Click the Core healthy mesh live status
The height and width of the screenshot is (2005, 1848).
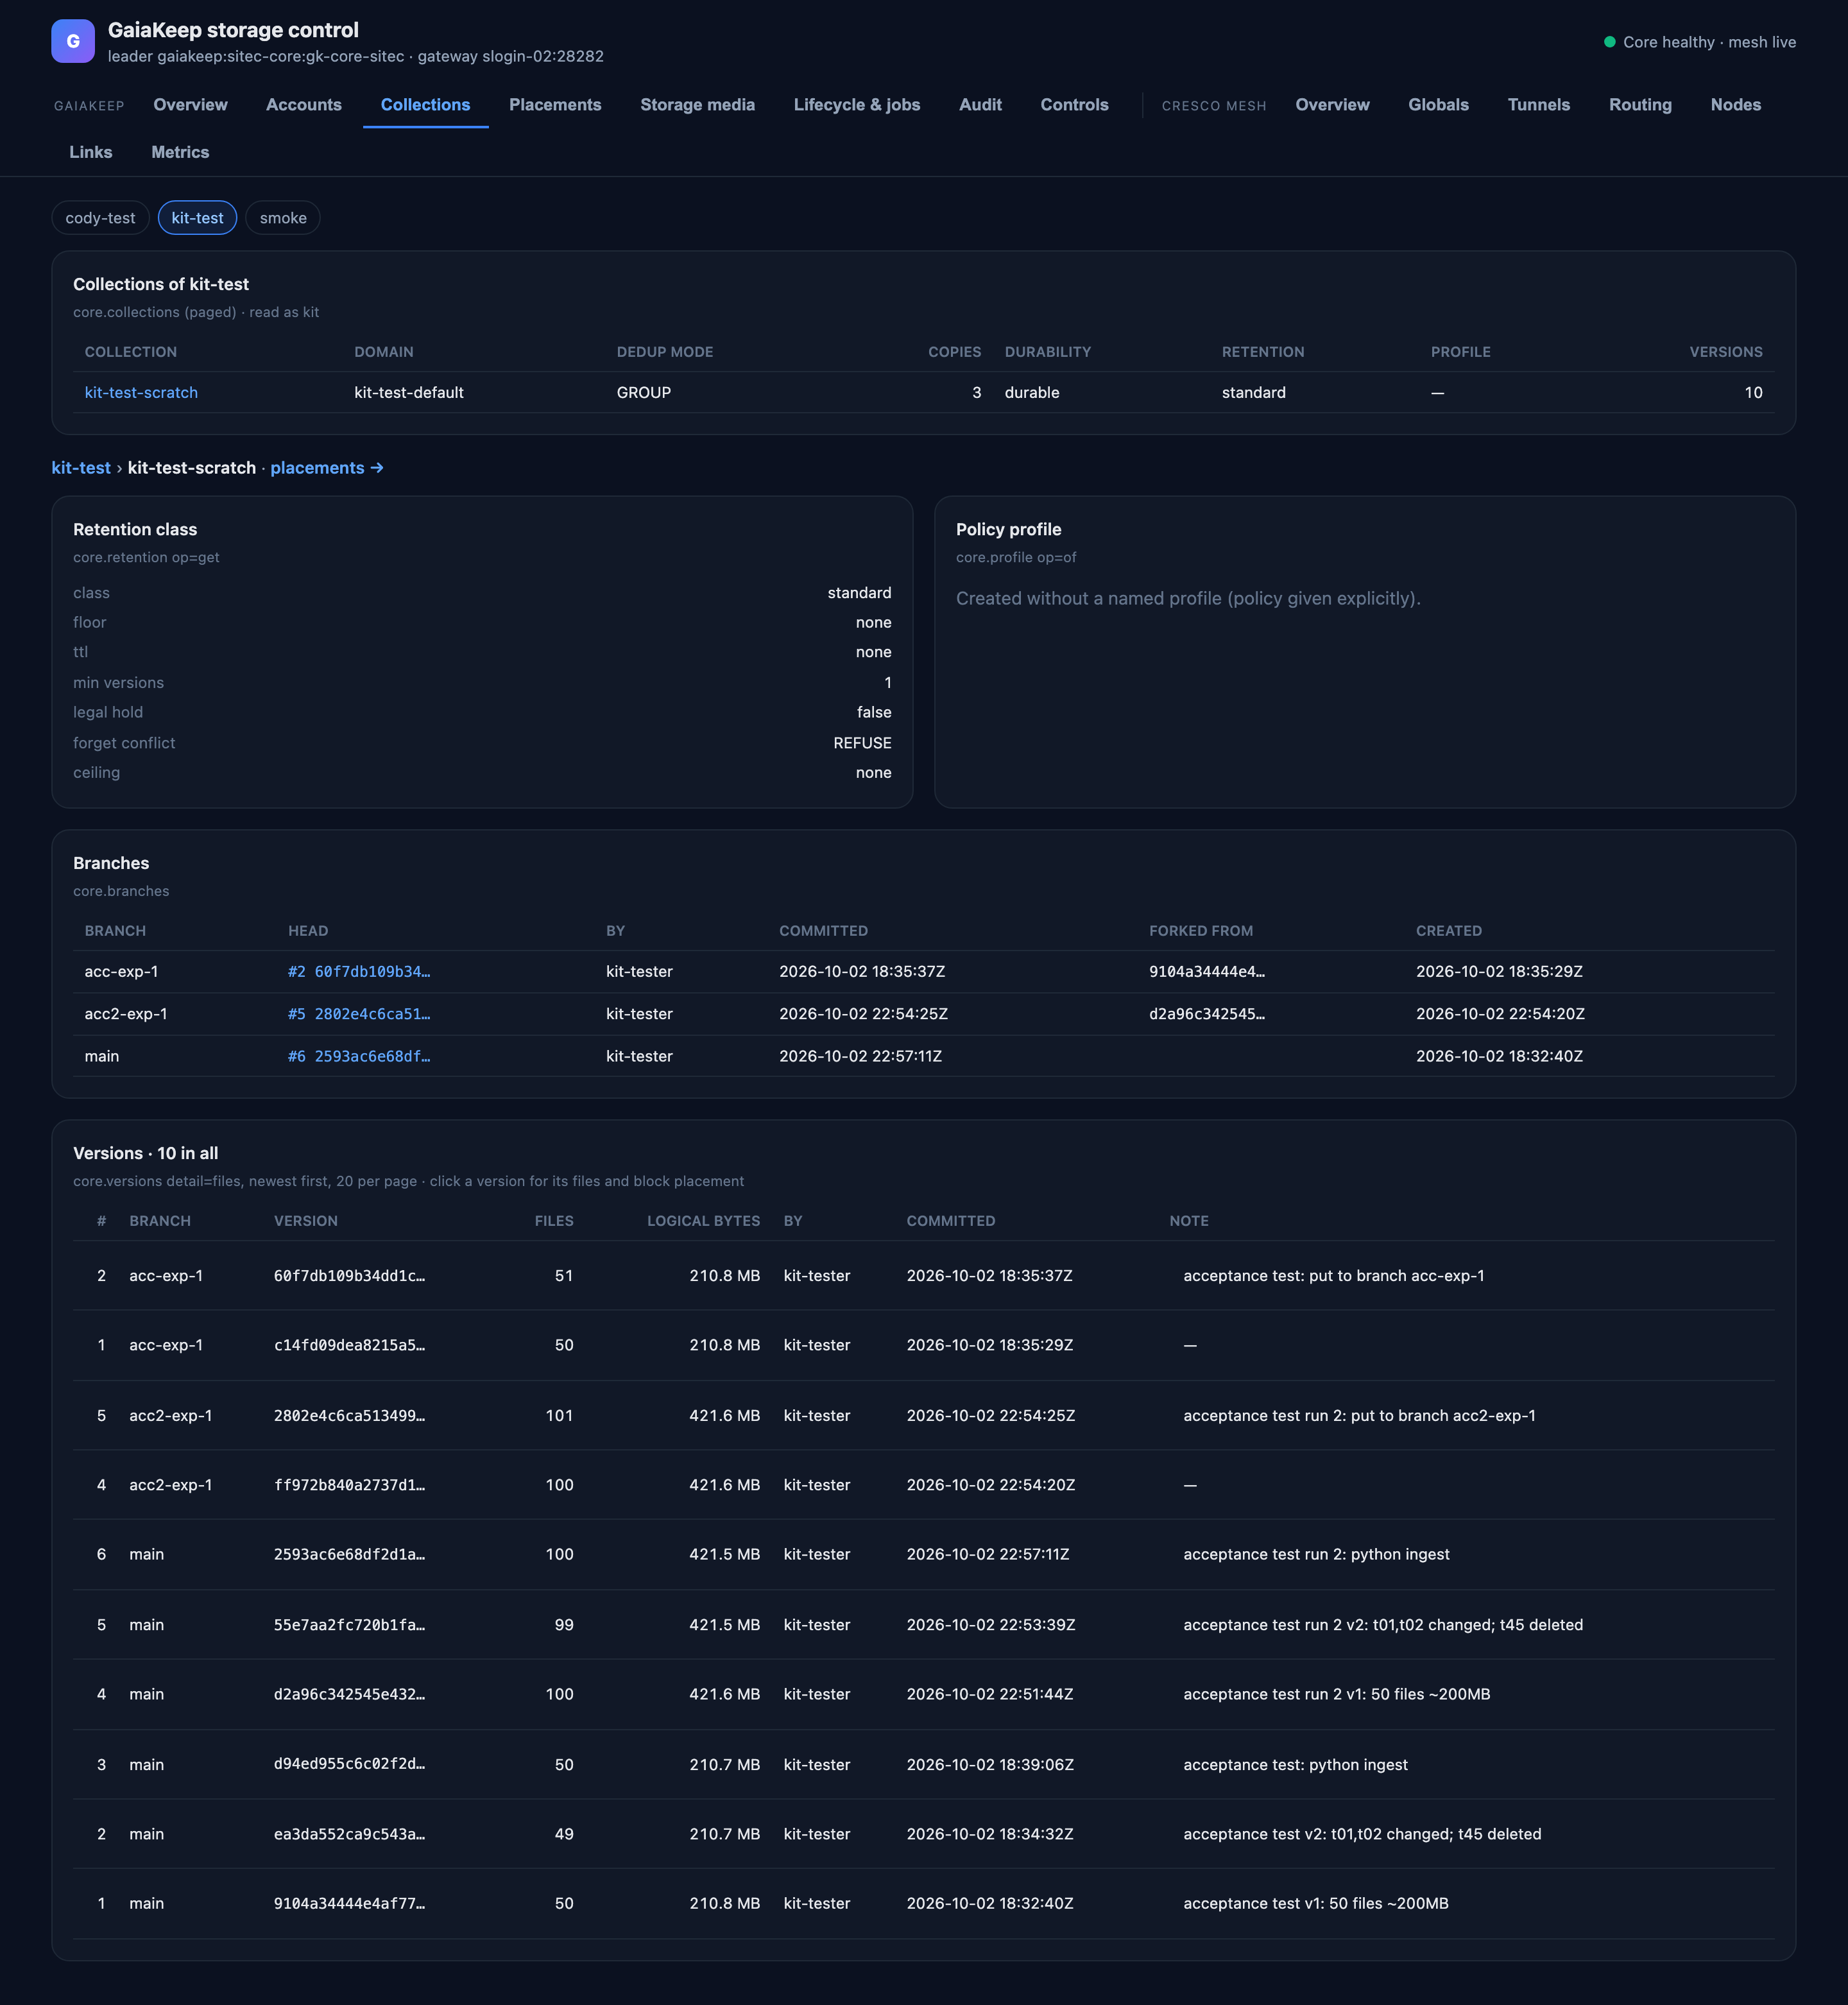click(1699, 42)
